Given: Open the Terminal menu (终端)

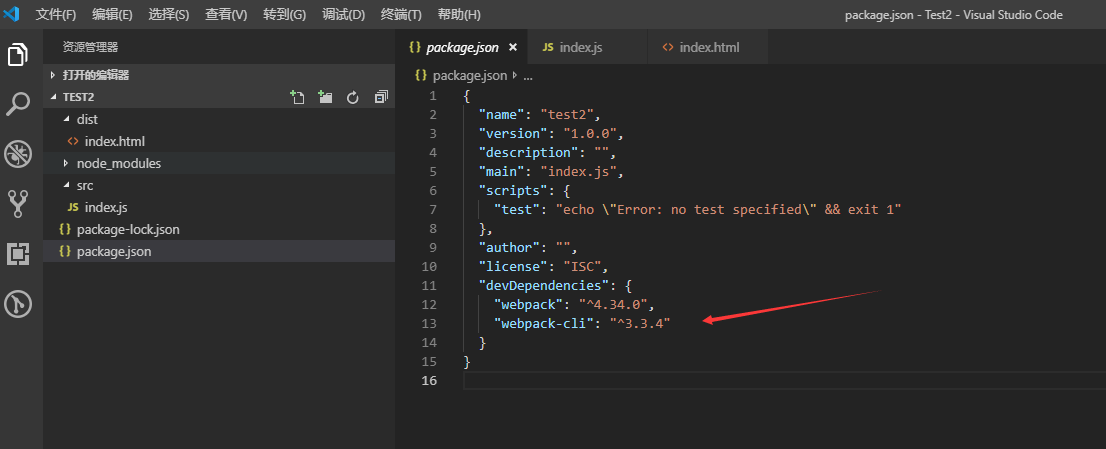Looking at the screenshot, I should [401, 14].
